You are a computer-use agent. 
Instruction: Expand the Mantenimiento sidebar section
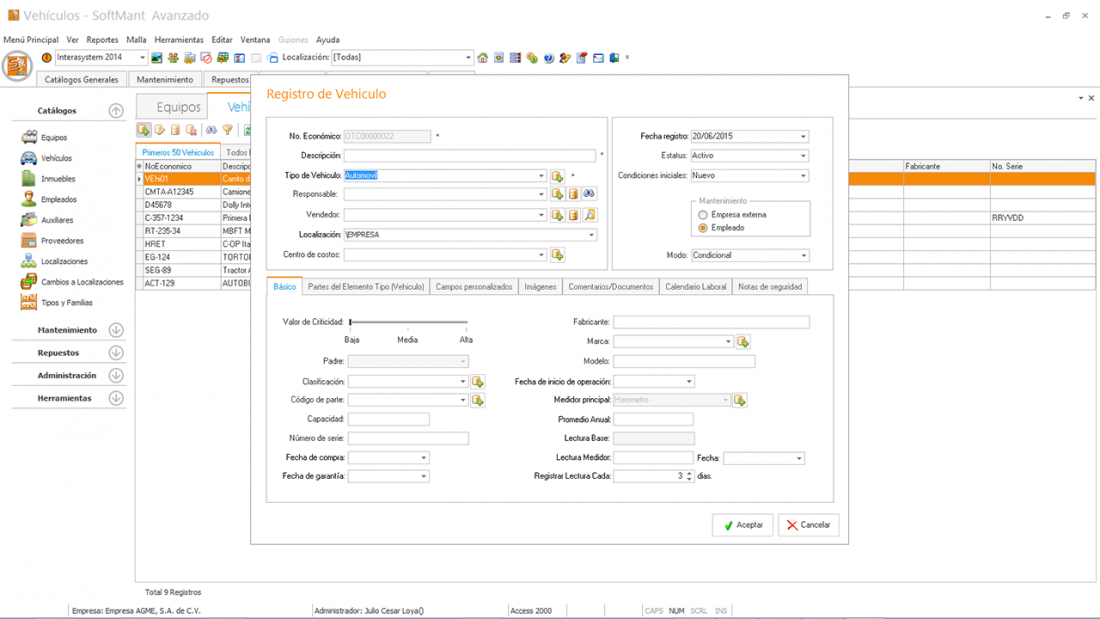pyautogui.click(x=116, y=330)
